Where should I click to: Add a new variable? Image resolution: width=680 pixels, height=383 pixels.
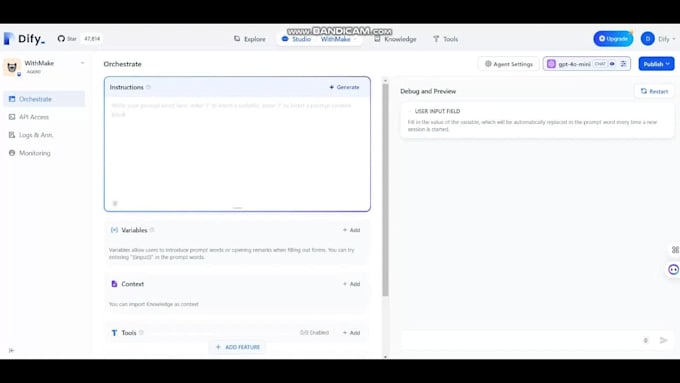pyautogui.click(x=352, y=230)
